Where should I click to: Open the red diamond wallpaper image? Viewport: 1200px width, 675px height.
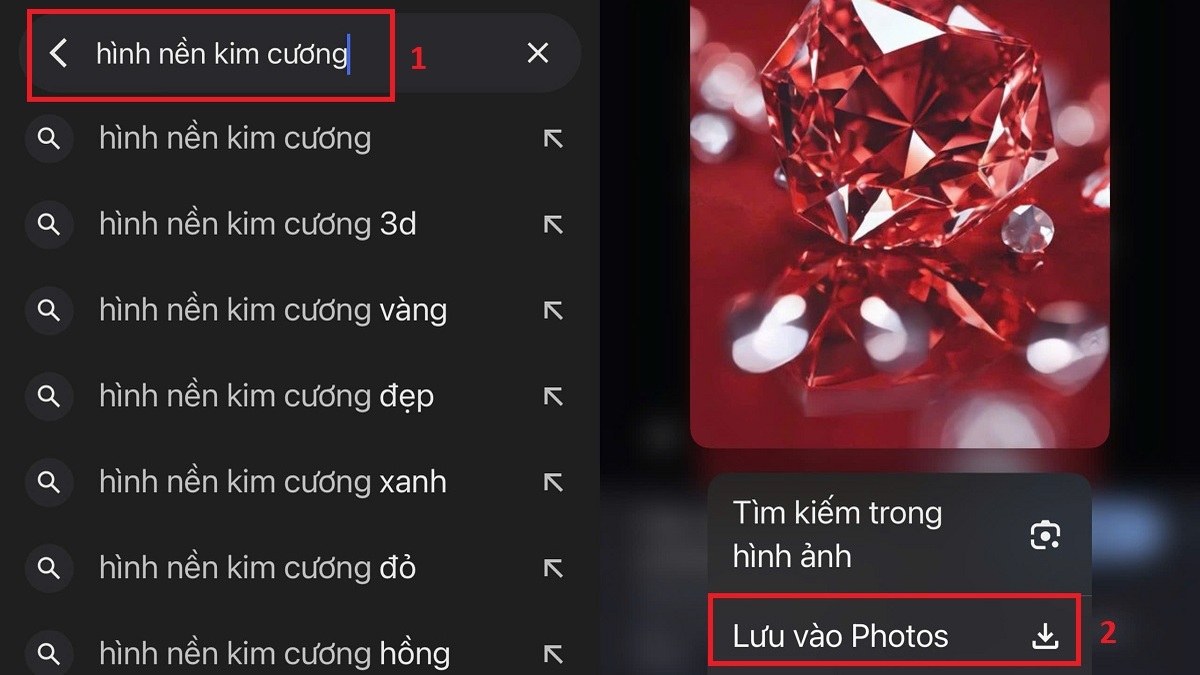point(899,223)
